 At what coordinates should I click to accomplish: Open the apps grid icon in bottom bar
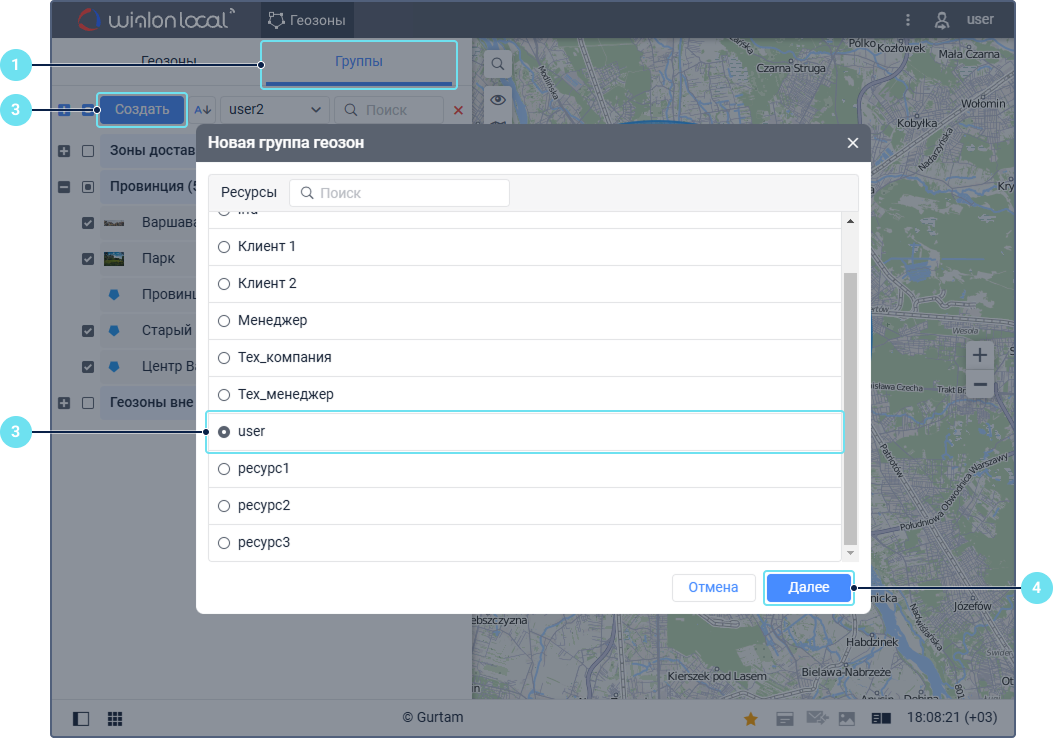coord(115,718)
